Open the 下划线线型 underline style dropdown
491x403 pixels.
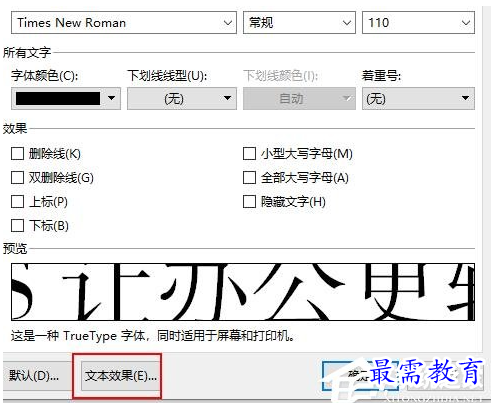(182, 98)
